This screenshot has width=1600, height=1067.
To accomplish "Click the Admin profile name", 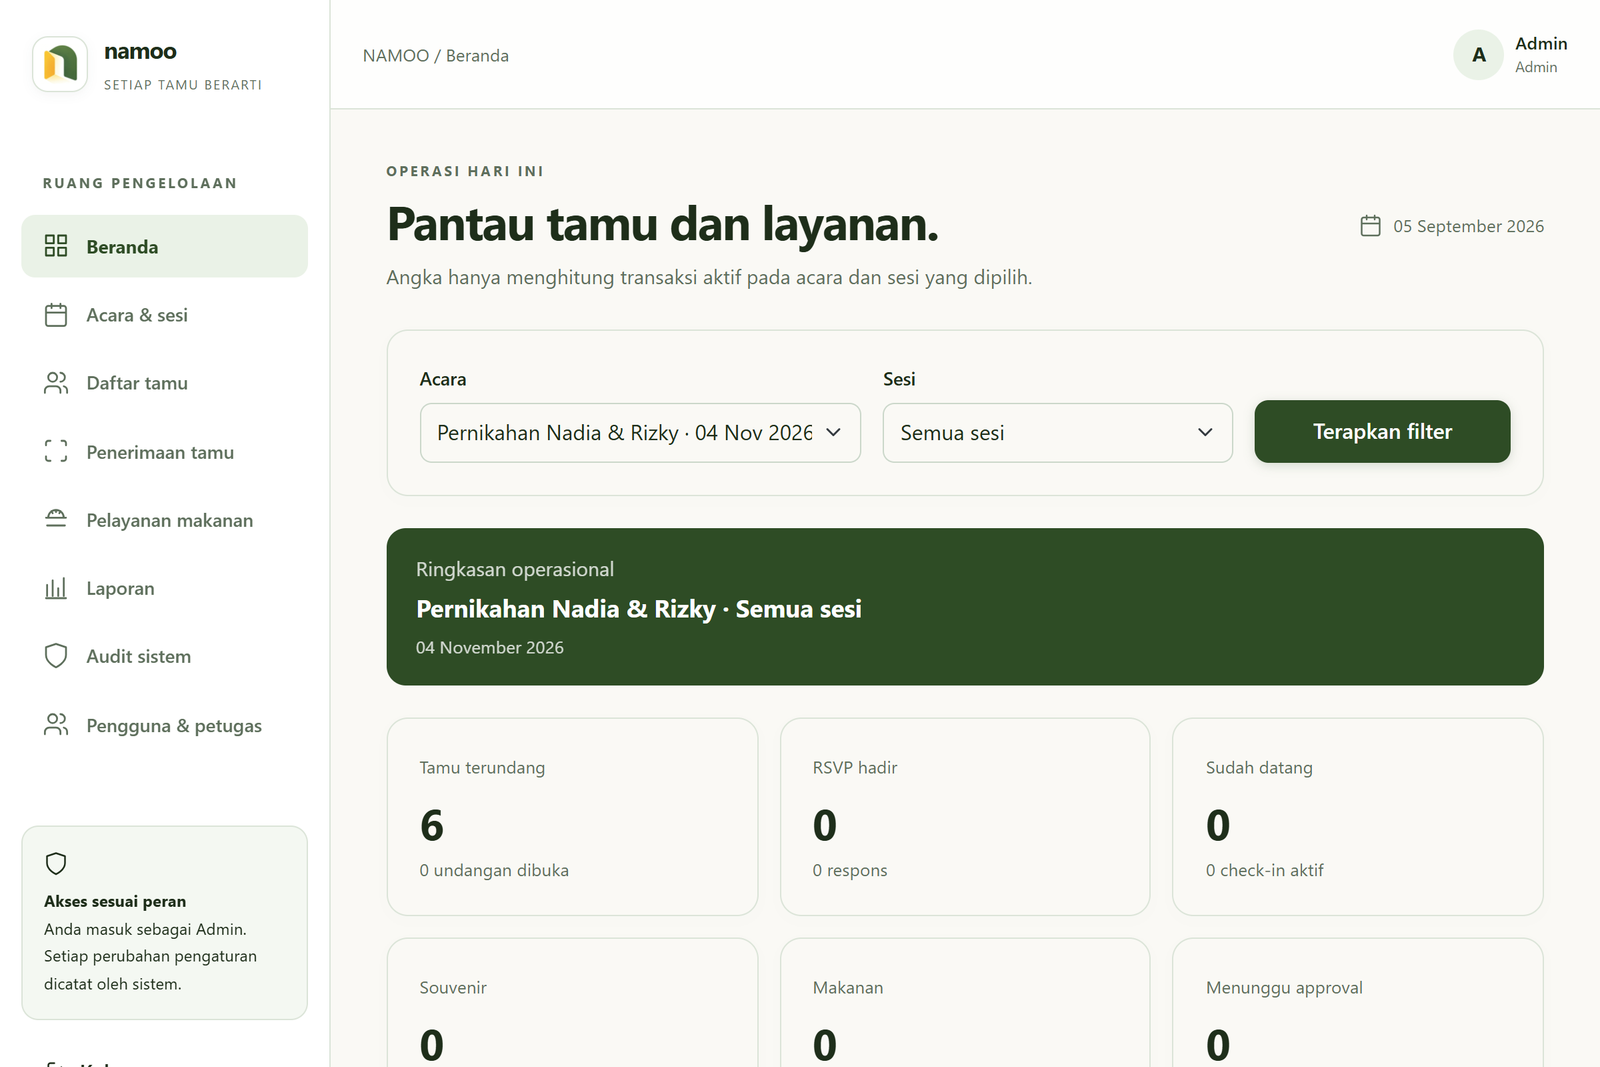I will tap(1541, 43).
